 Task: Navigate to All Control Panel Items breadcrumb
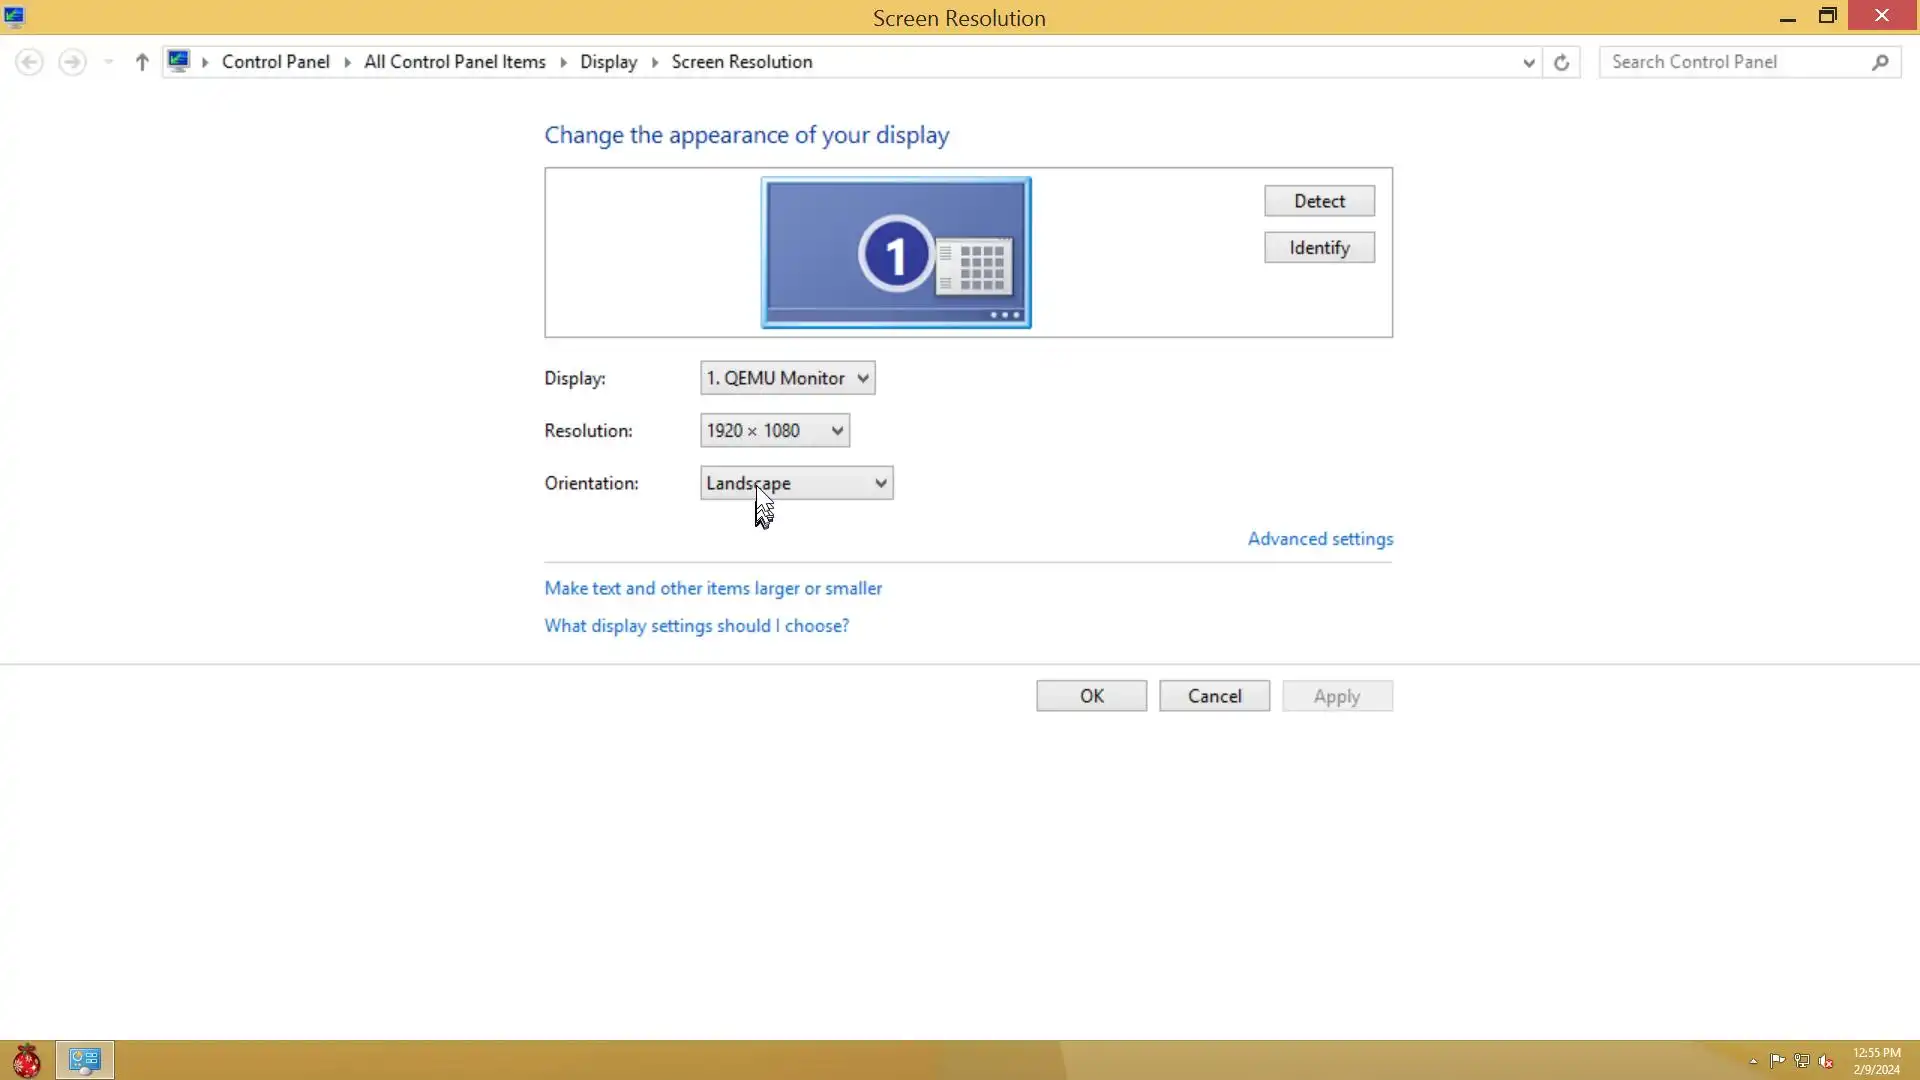[454, 62]
